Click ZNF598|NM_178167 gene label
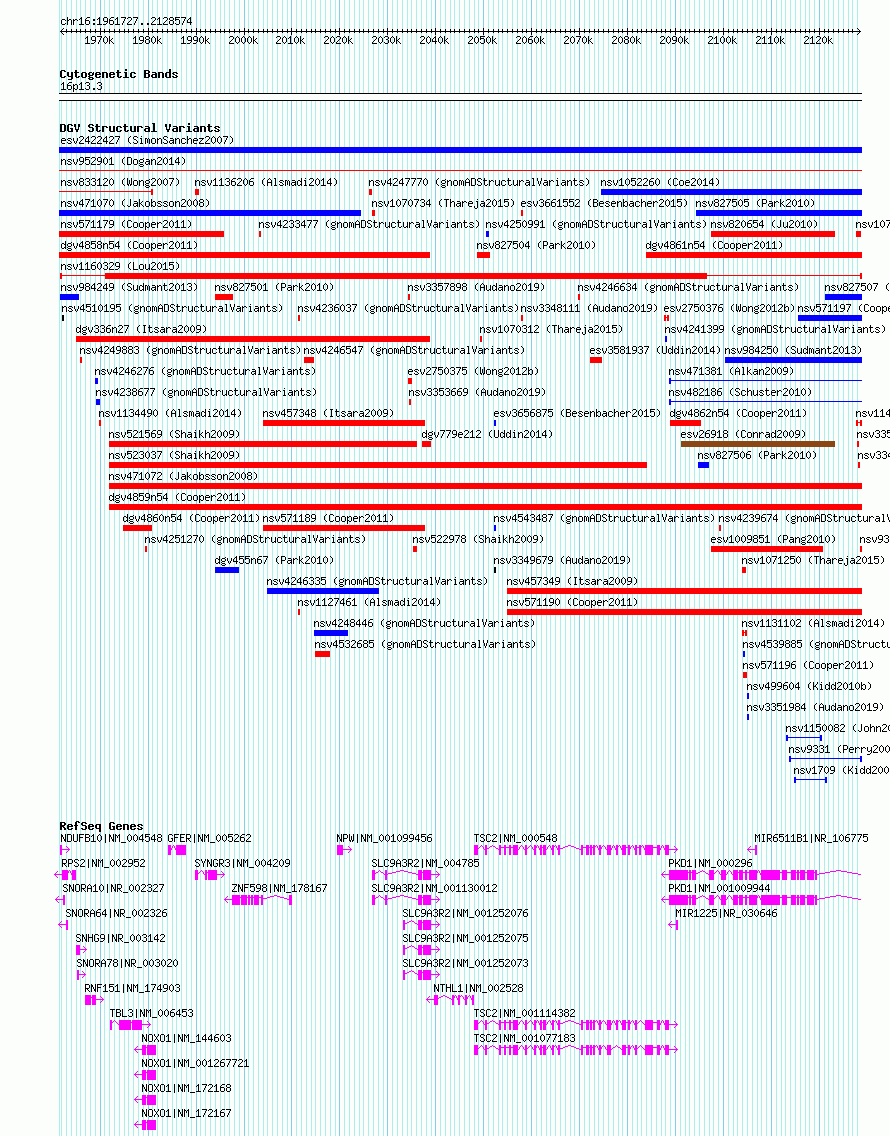890x1136 pixels. 279,889
